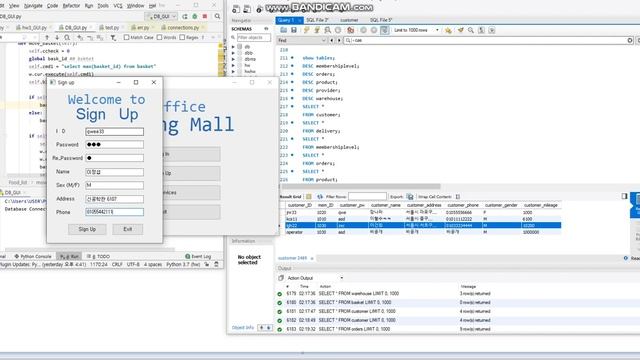This screenshot has width=640, height=360.
Task: Toggle Regex checkbox in PyCharm search
Action: pos(182,38)
